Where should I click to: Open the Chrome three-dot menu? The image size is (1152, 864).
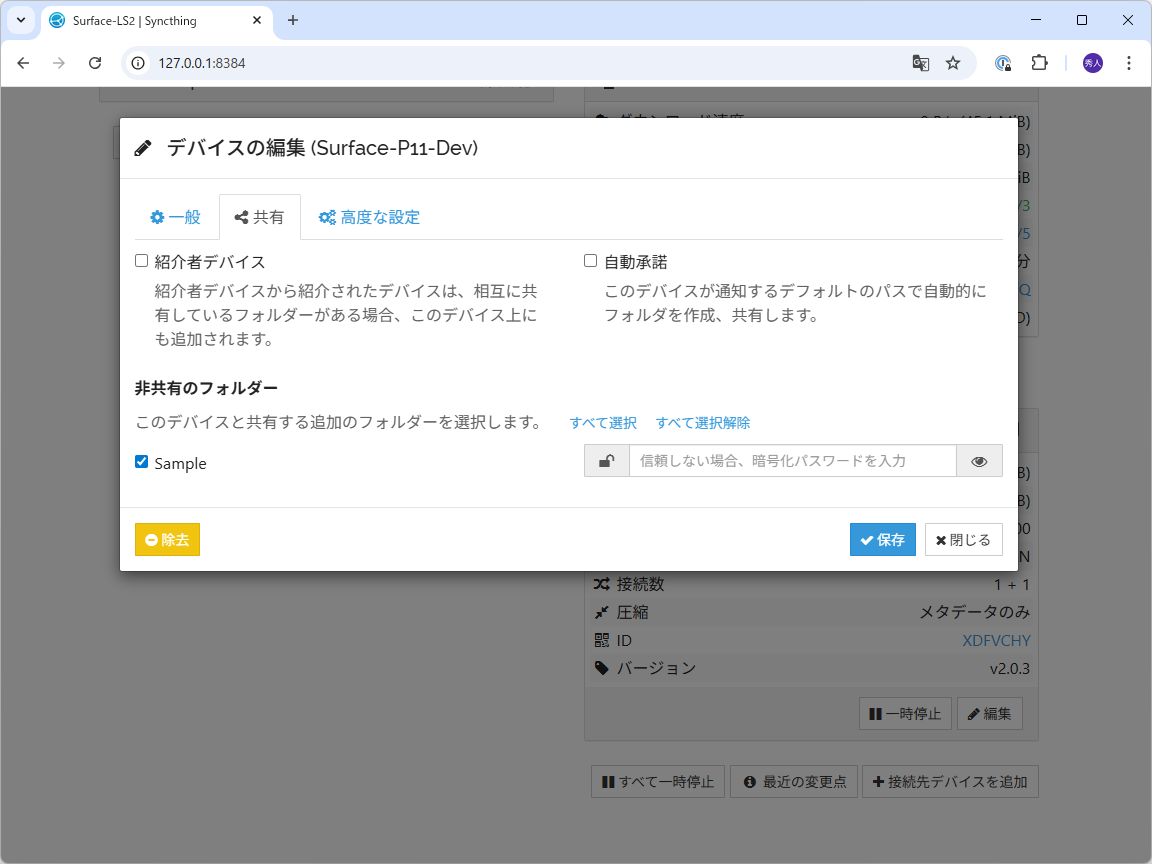click(x=1129, y=62)
